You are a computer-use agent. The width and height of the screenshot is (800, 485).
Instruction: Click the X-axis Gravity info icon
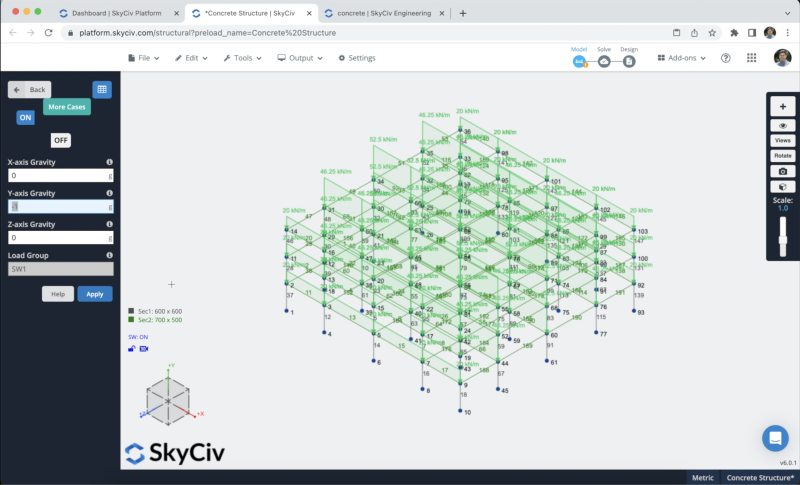pos(109,162)
